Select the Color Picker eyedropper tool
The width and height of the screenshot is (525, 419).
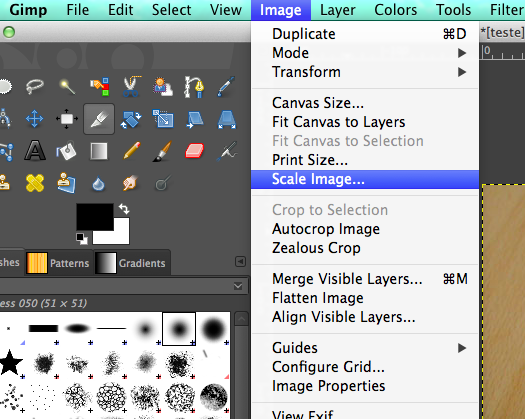226,86
